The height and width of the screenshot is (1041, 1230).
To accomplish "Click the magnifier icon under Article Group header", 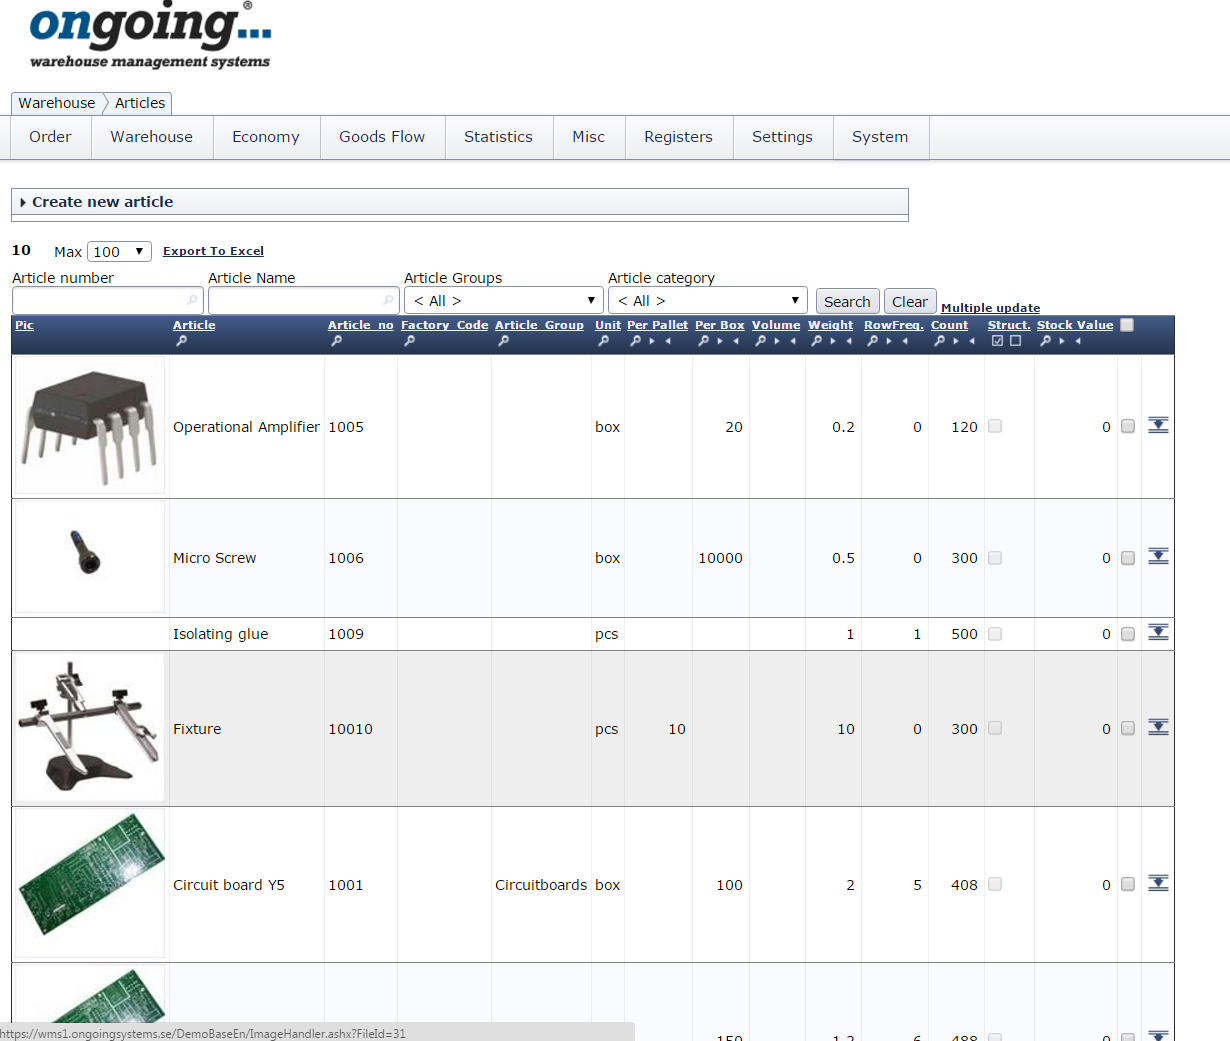I will click(503, 341).
